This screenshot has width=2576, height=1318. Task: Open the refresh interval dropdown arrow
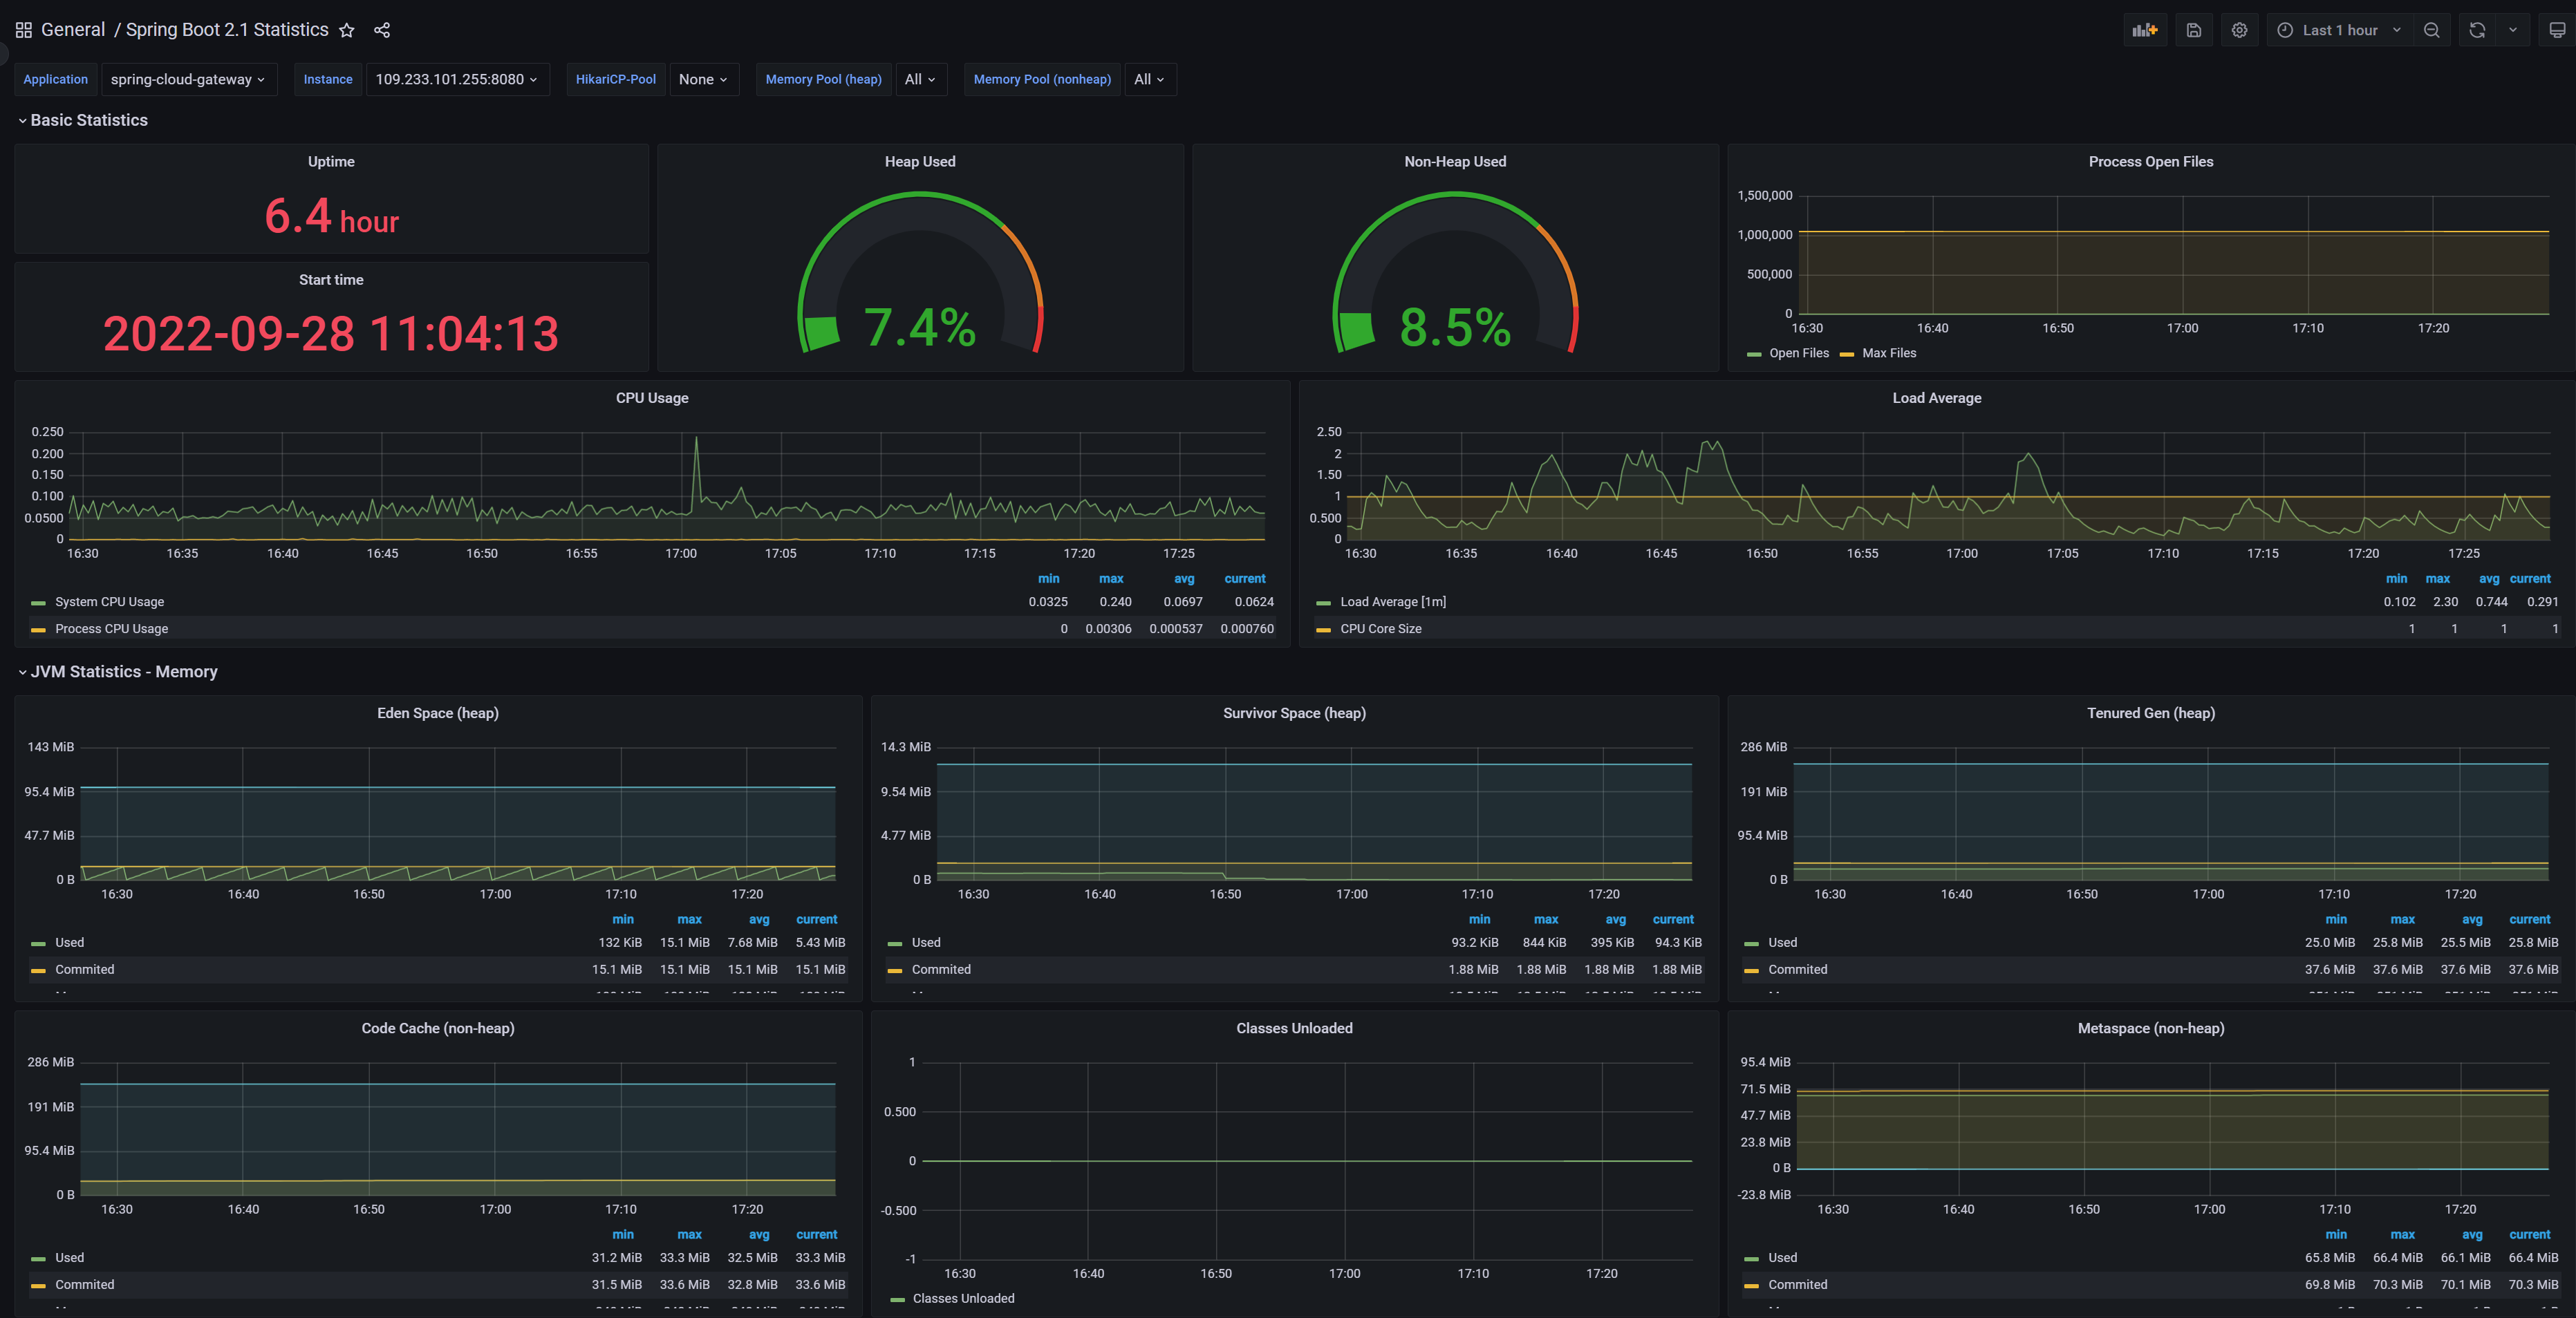(2512, 30)
